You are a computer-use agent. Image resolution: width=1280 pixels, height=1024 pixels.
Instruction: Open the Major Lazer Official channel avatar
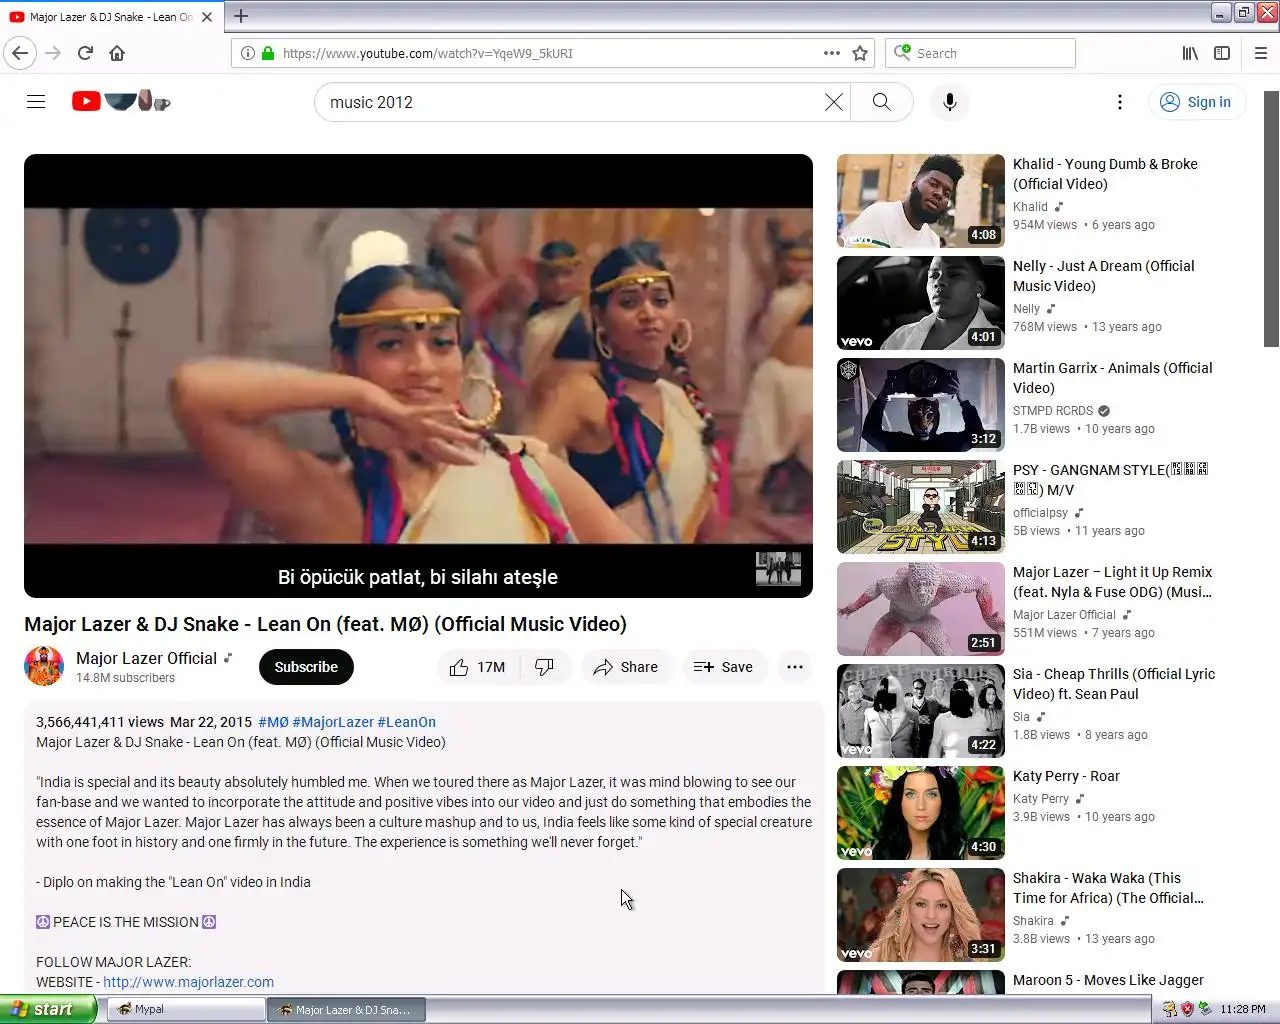(x=44, y=667)
